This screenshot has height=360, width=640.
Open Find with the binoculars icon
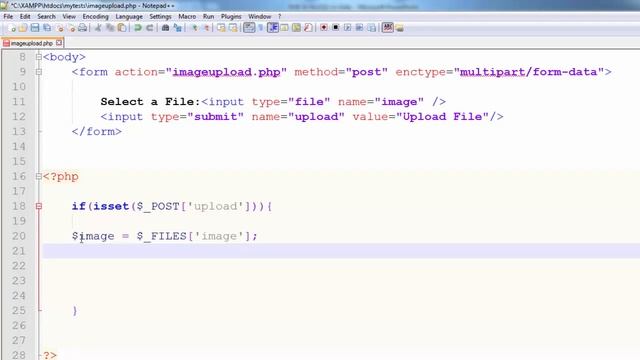click(x=165, y=28)
